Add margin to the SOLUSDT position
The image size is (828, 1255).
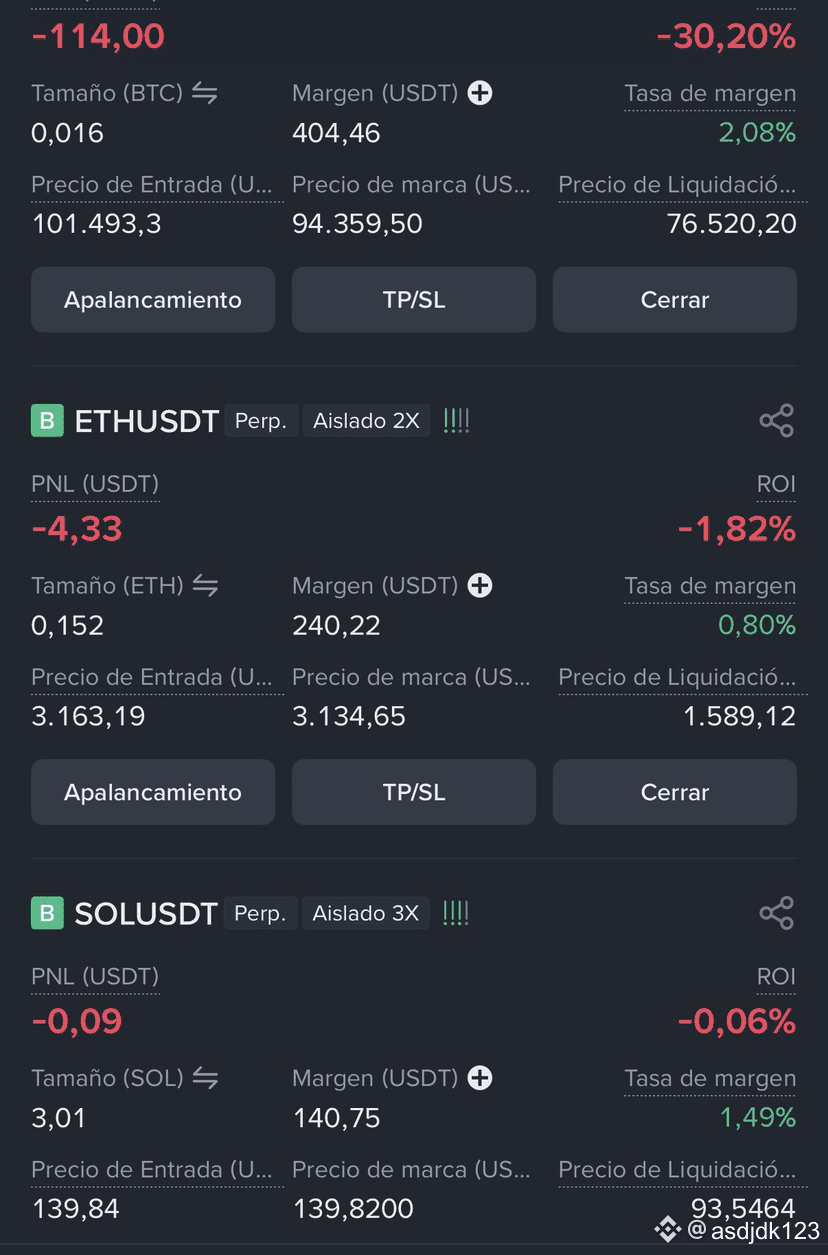pos(480,1077)
